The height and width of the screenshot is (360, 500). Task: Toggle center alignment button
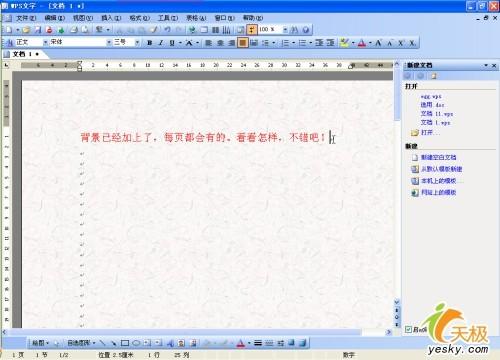[220, 43]
